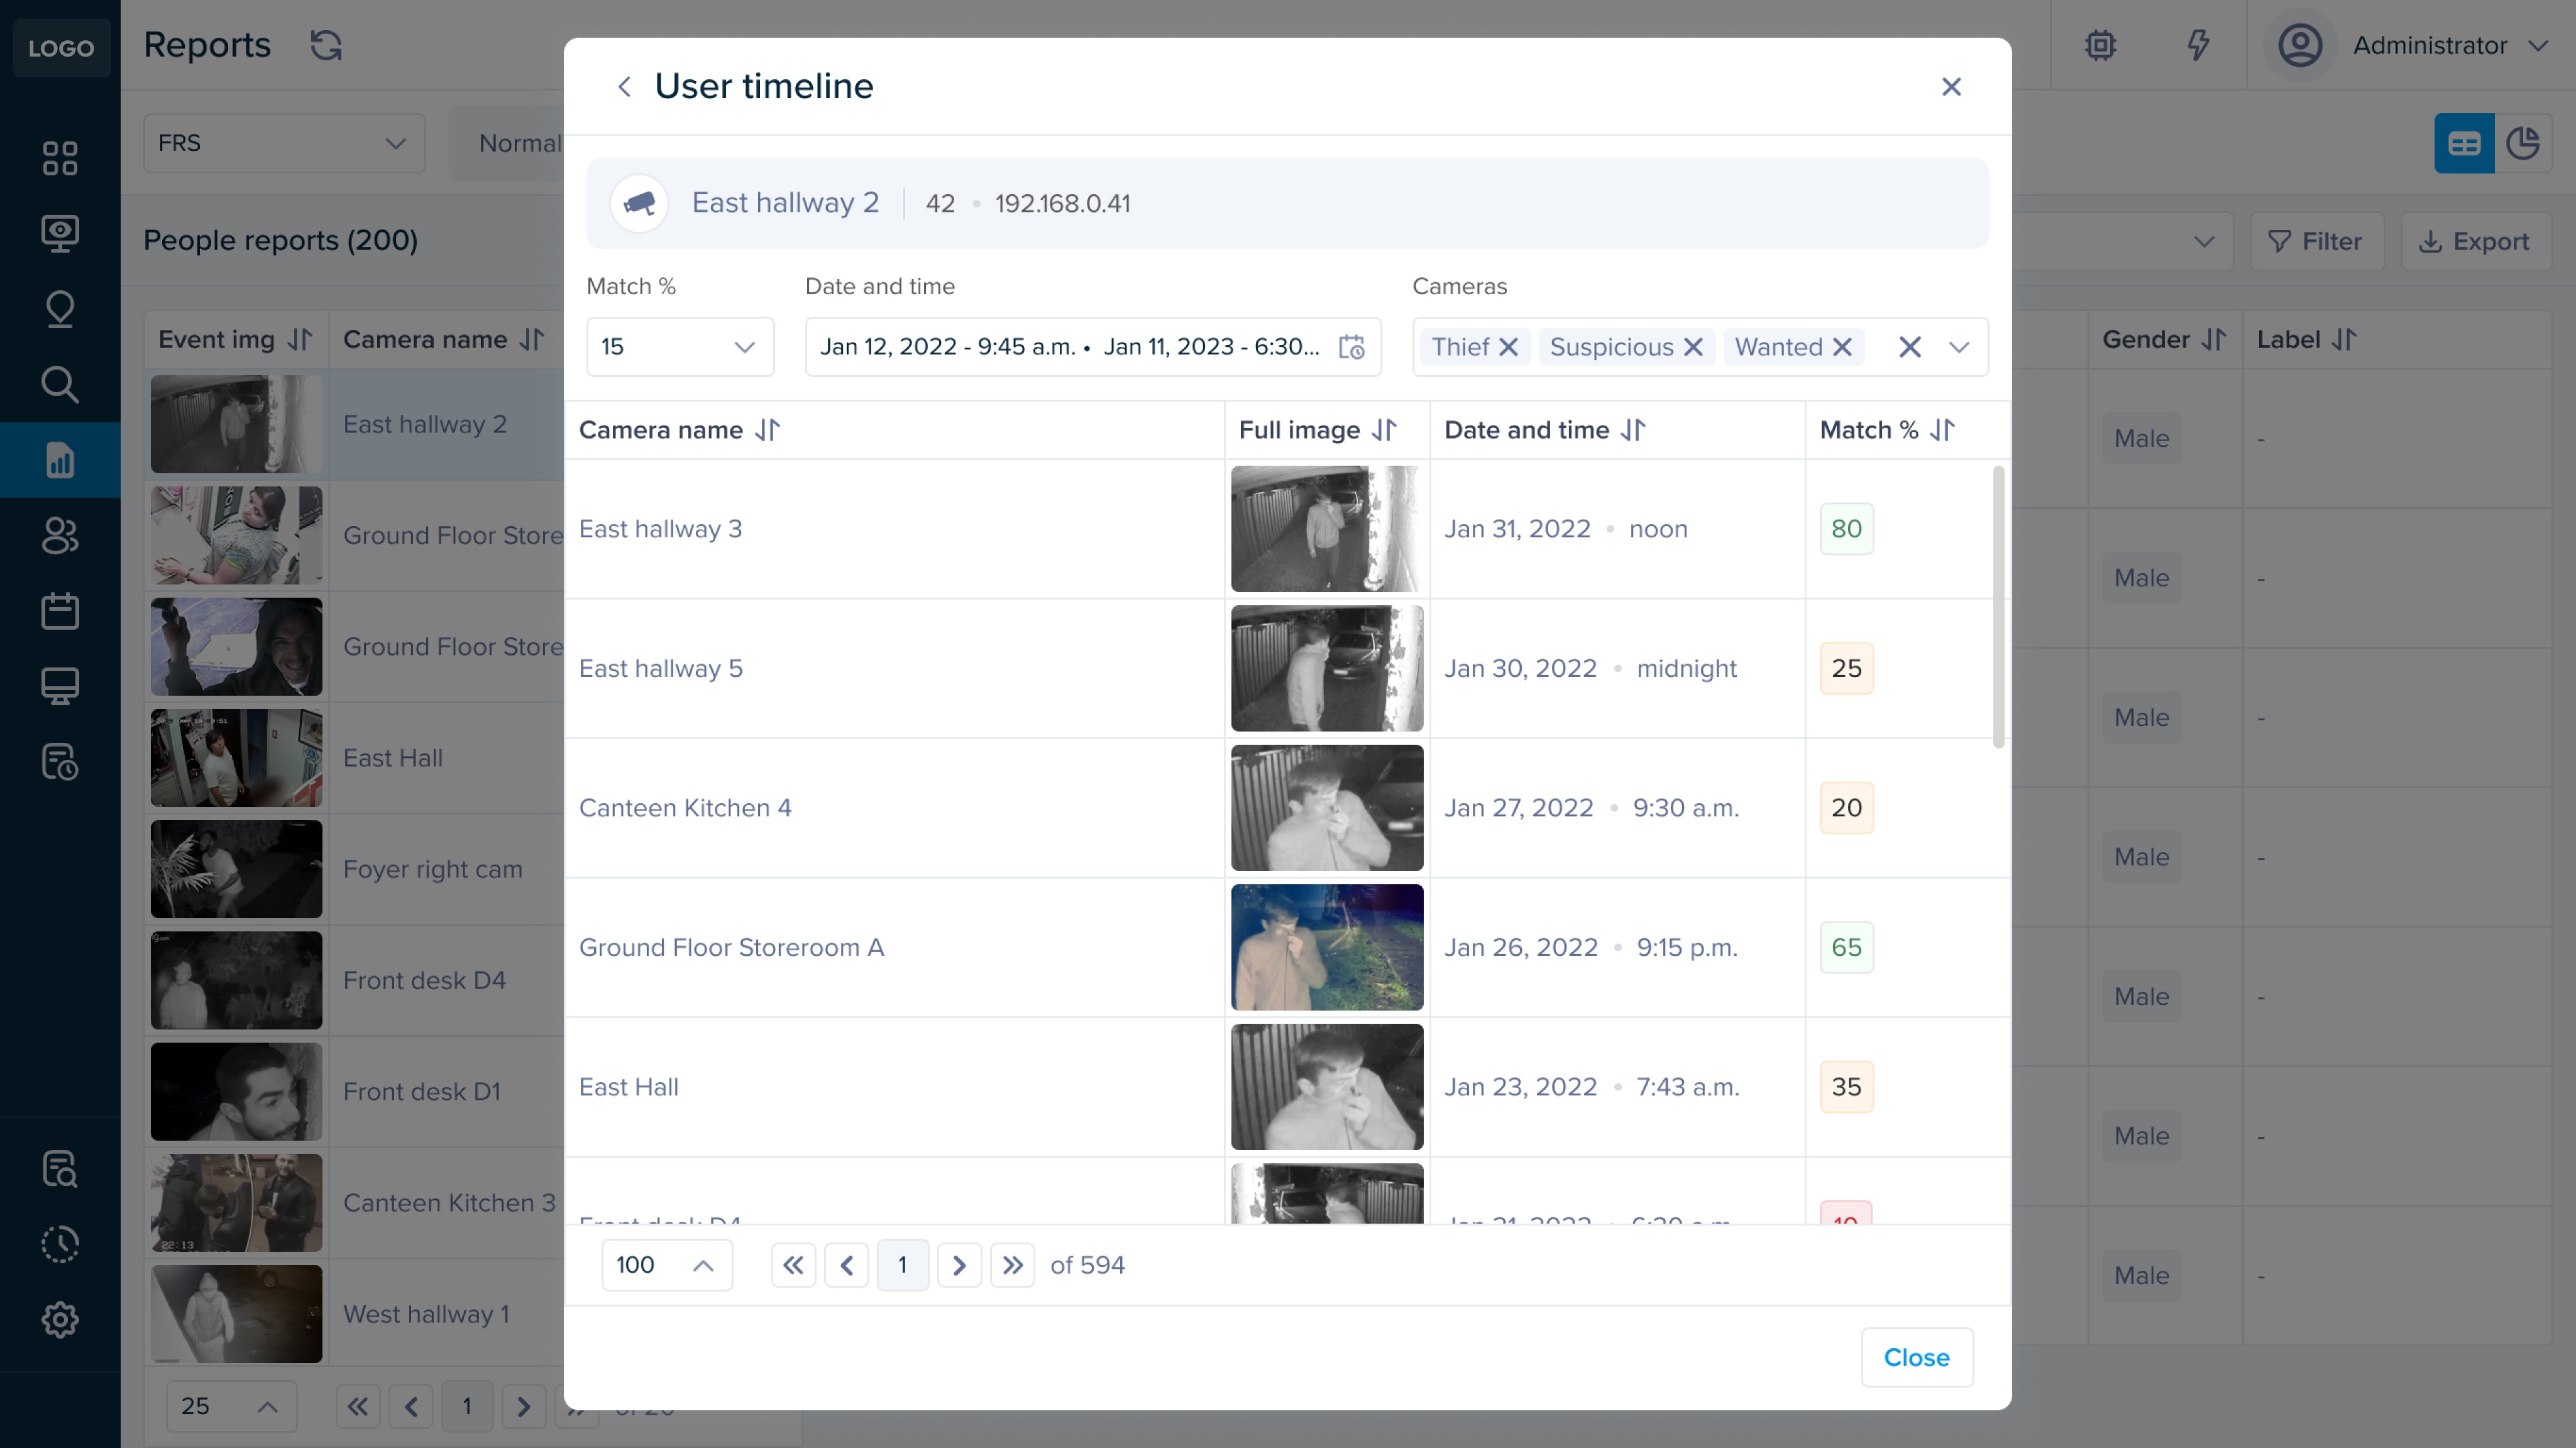The height and width of the screenshot is (1448, 2576).
Task: Sort timeline by Date and time column
Action: [1632, 430]
